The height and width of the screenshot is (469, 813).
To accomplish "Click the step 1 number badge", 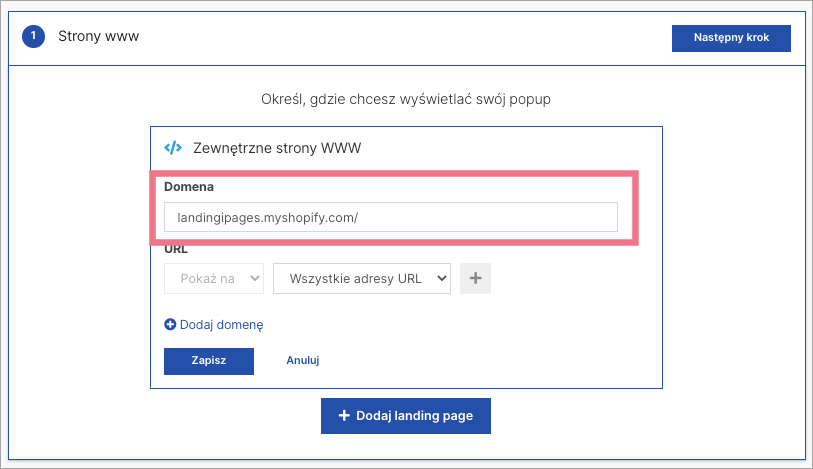I will click(33, 37).
